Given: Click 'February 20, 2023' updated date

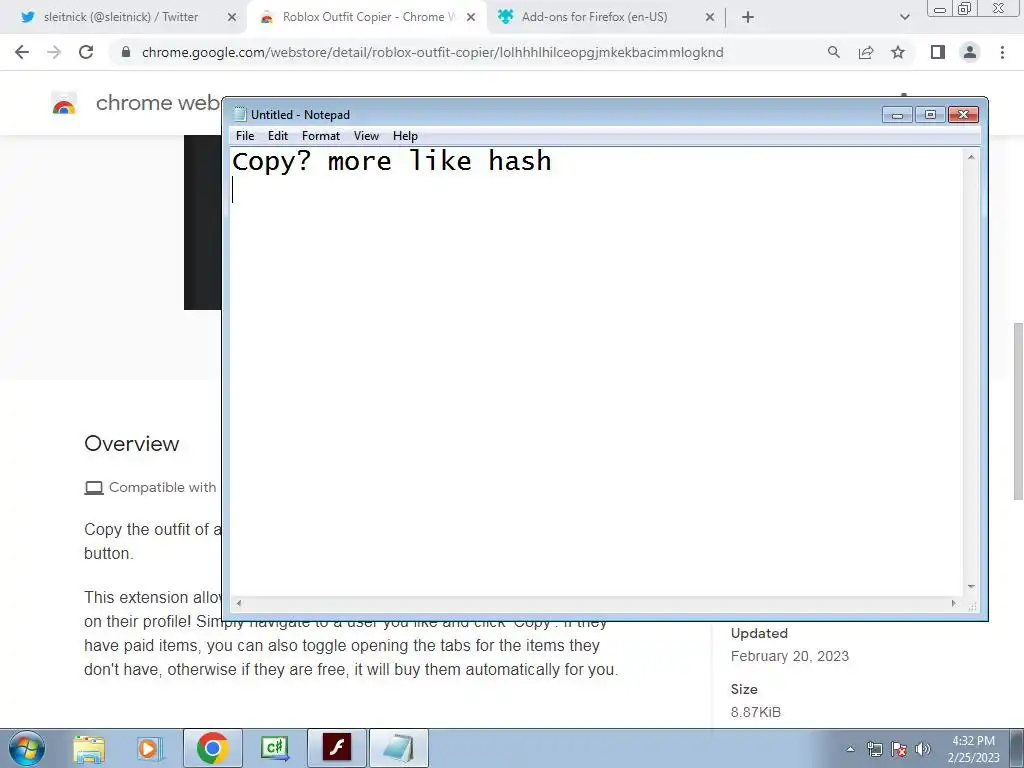Looking at the screenshot, I should 790,656.
